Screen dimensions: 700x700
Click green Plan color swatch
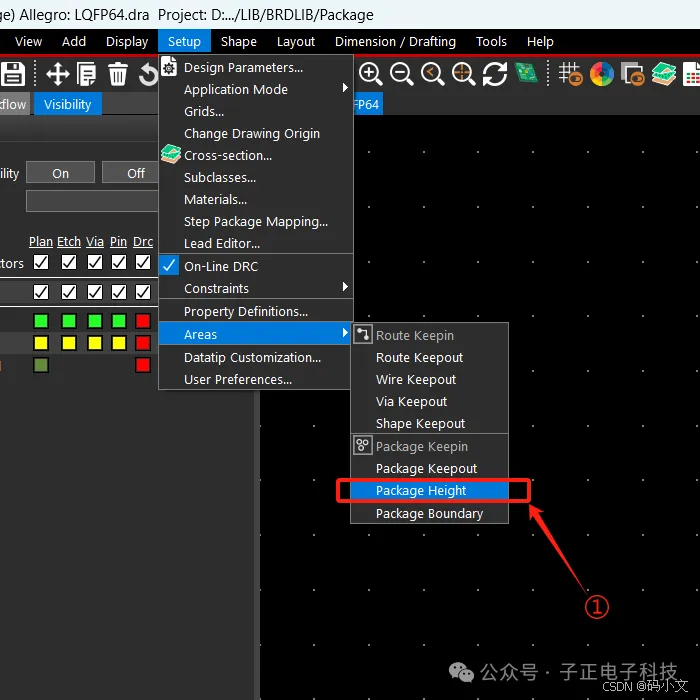[x=41, y=321]
